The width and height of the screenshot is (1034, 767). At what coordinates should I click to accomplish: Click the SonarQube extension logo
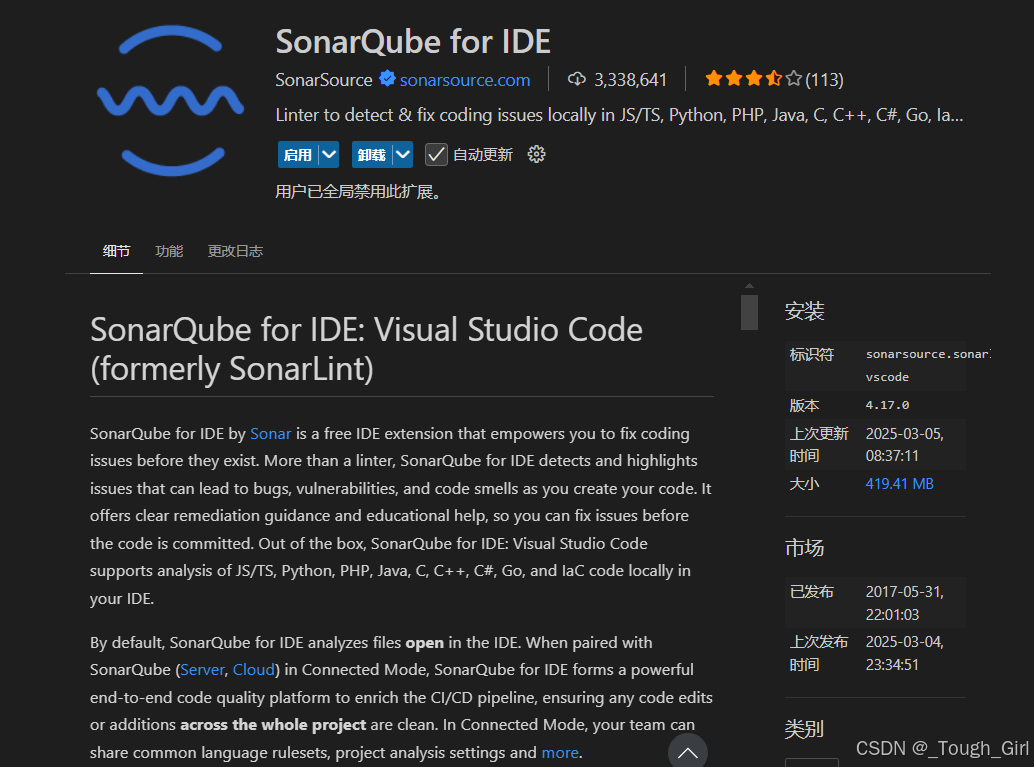coord(171,100)
